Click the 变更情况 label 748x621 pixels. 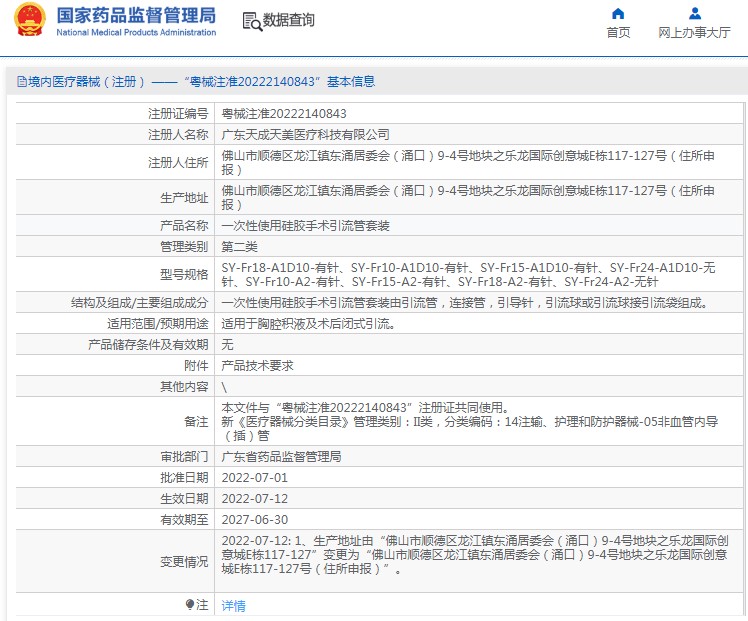(184, 562)
